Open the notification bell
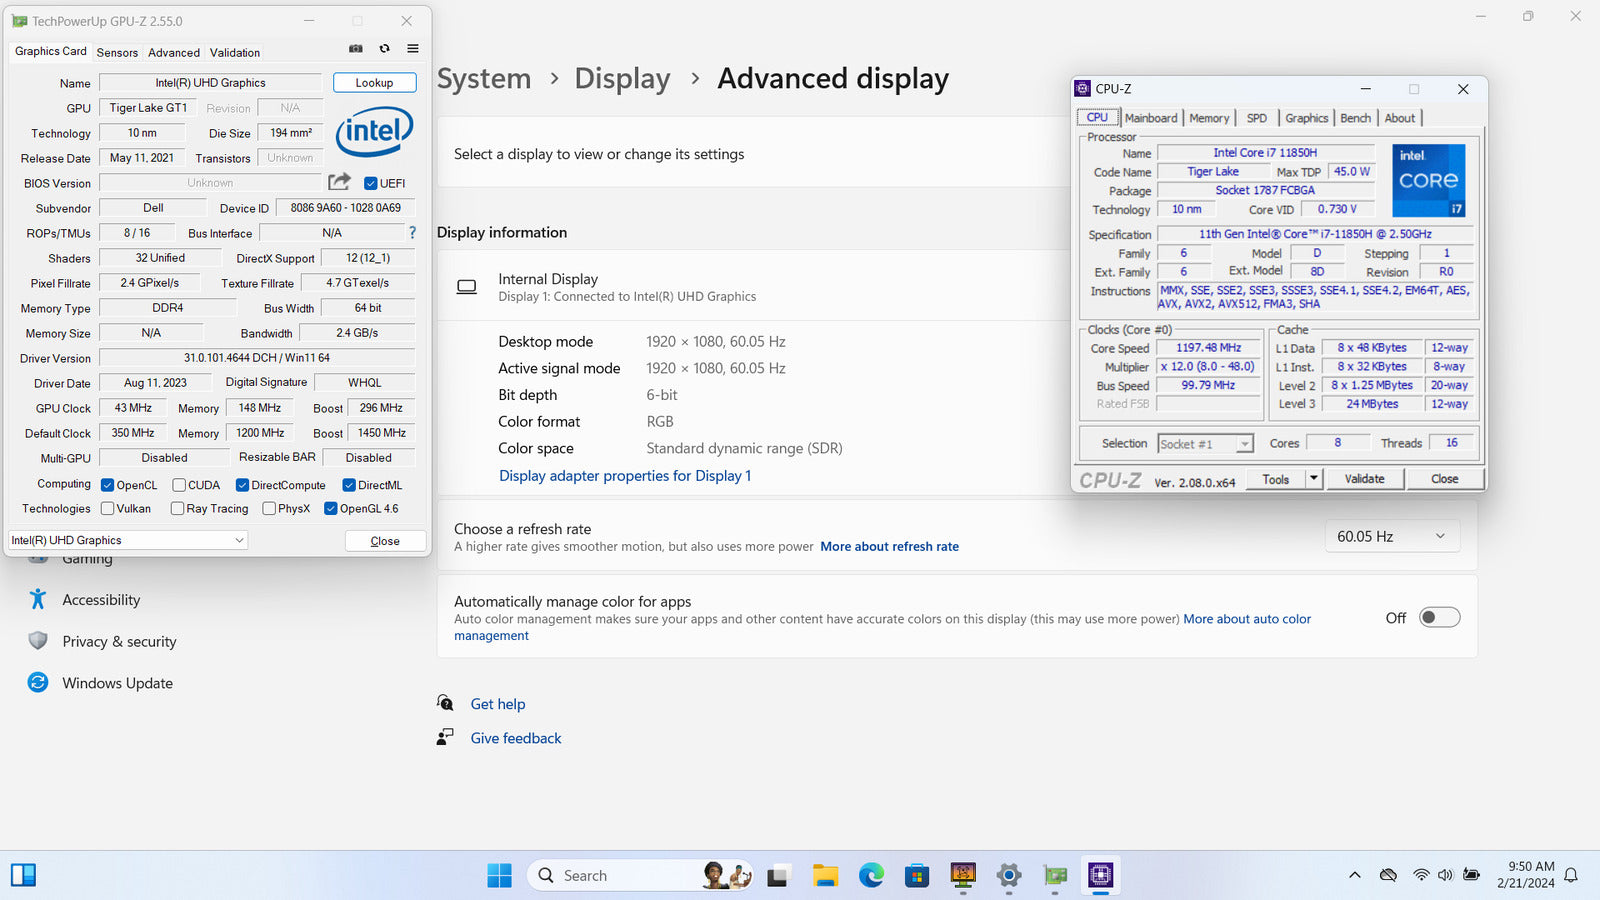This screenshot has width=1600, height=900. (x=1571, y=875)
